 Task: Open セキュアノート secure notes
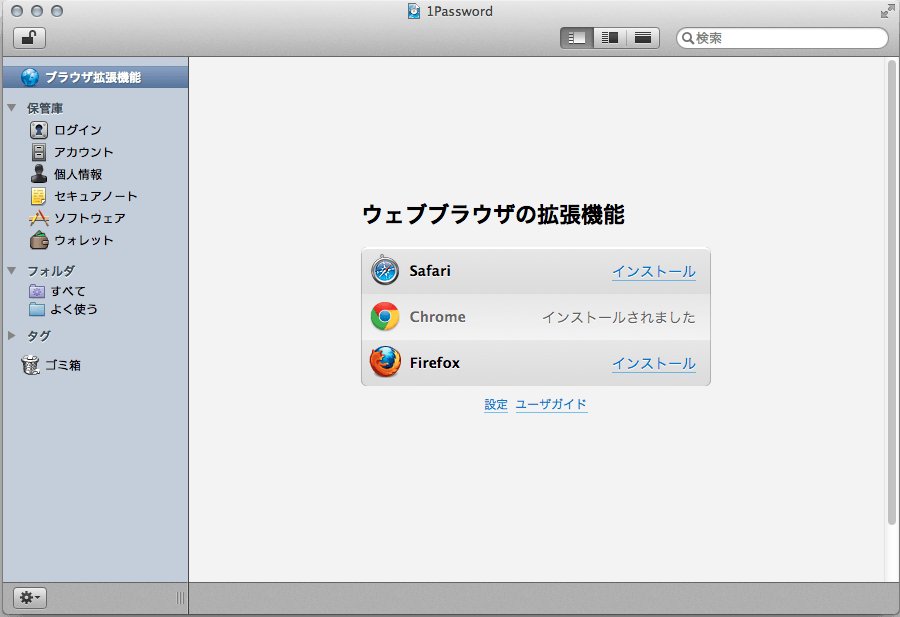pos(95,196)
